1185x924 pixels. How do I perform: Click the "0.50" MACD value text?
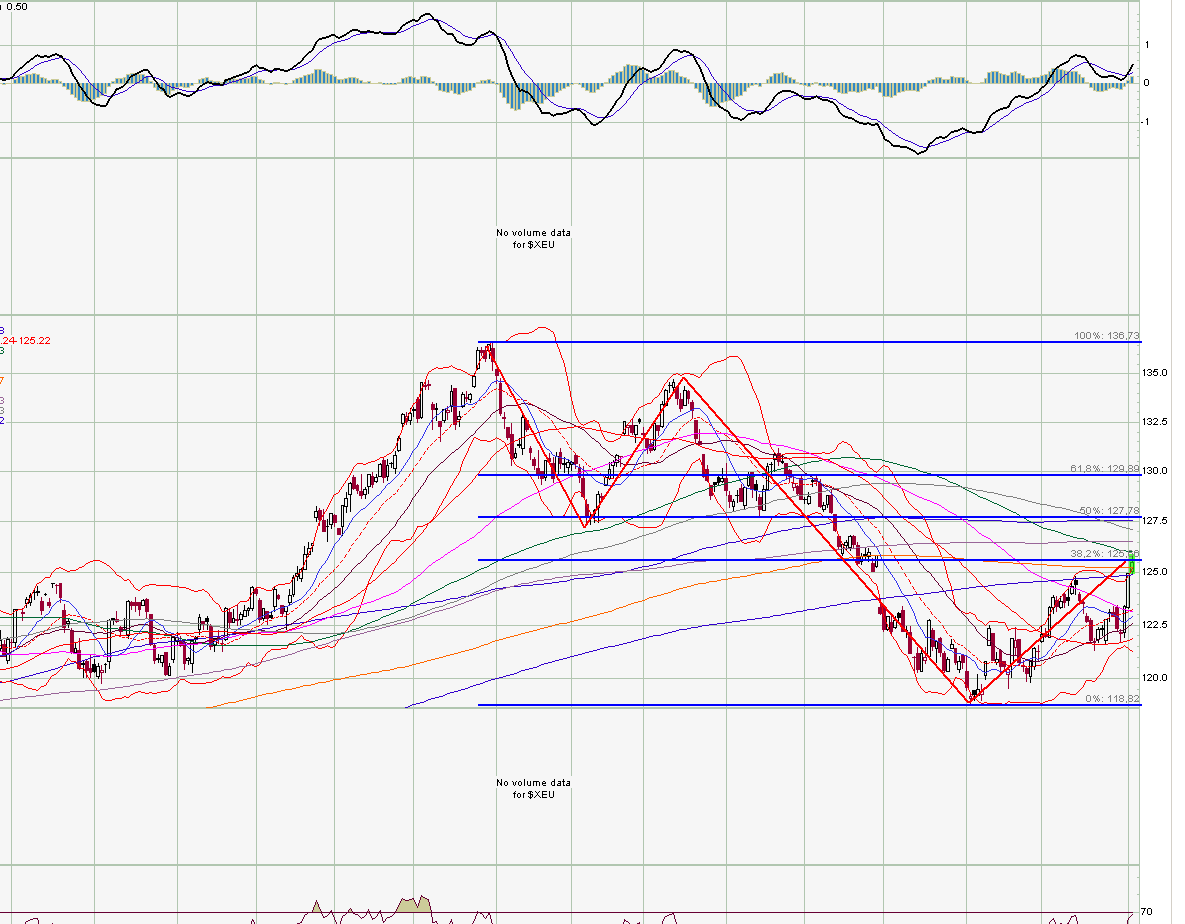tap(17, 7)
